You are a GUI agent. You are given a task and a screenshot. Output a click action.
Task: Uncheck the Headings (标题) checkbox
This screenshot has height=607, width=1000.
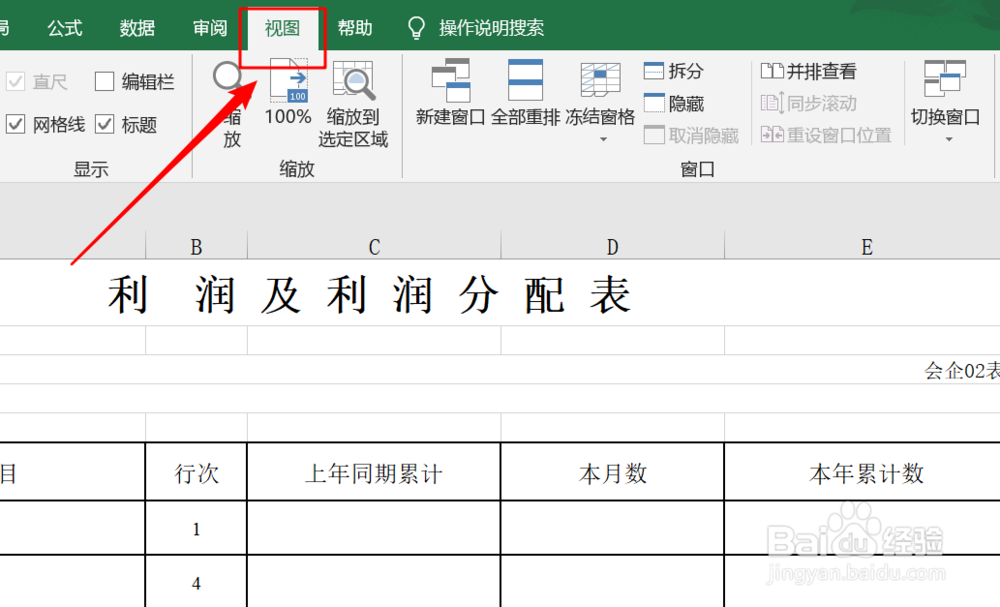point(104,124)
